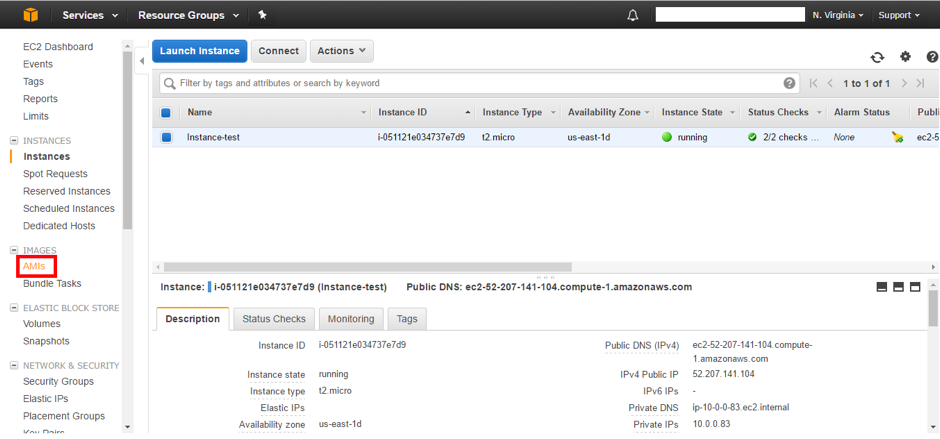Click the help question mark in filter bar
This screenshot has width=940, height=439.
pyautogui.click(x=790, y=83)
